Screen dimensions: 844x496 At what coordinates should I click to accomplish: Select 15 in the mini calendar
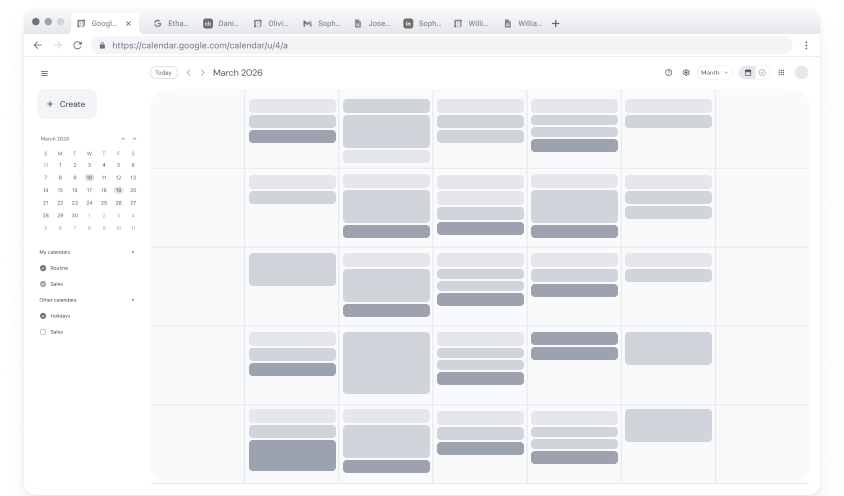pos(60,190)
